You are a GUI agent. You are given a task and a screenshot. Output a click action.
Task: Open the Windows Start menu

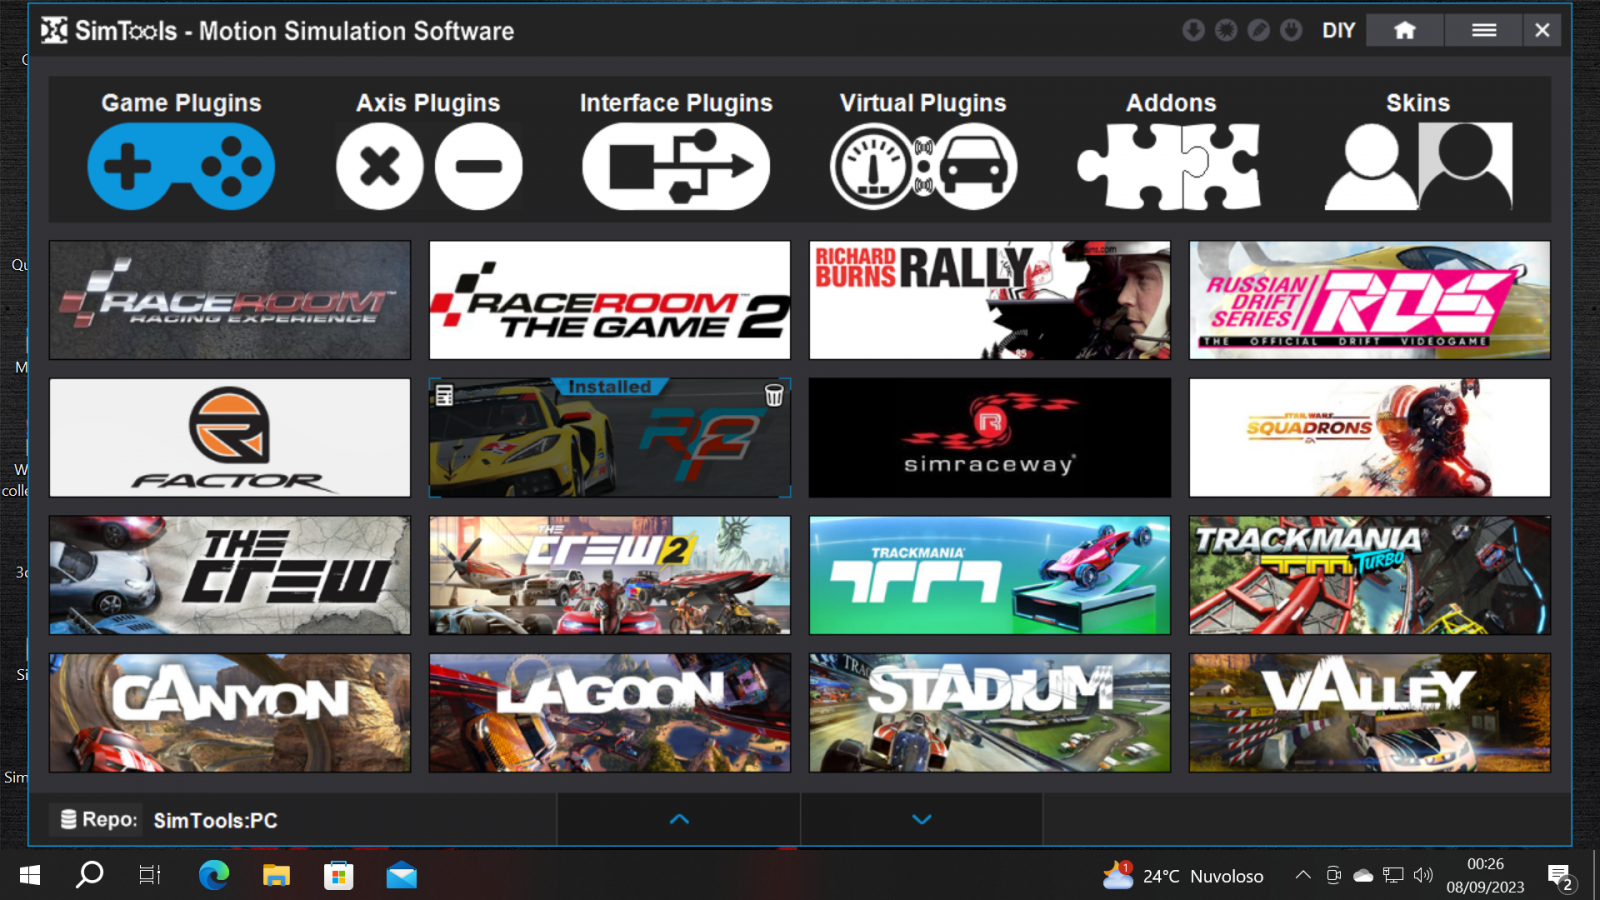click(30, 876)
